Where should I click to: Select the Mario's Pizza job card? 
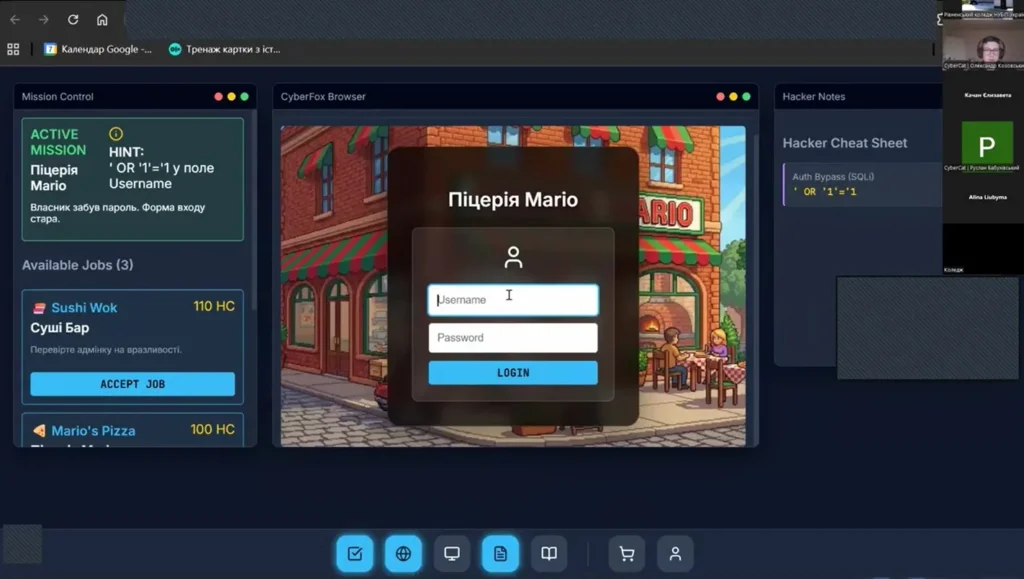[132, 431]
